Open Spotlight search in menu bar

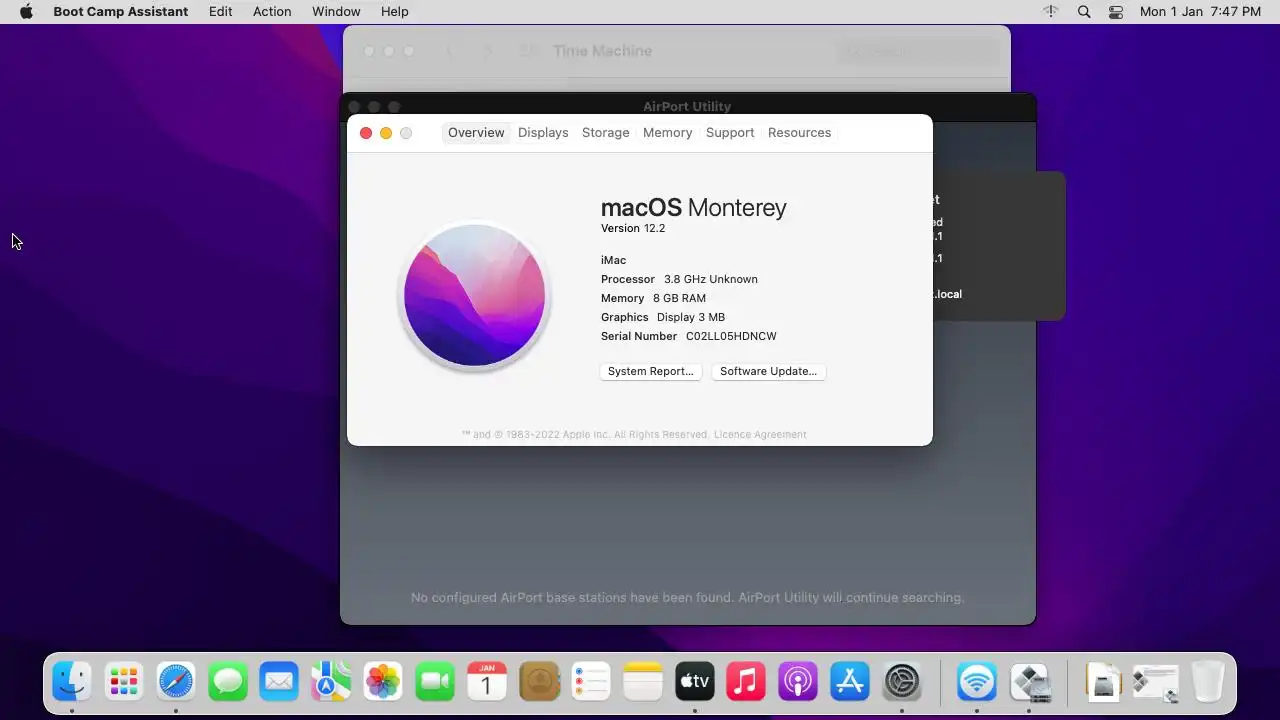pos(1084,11)
